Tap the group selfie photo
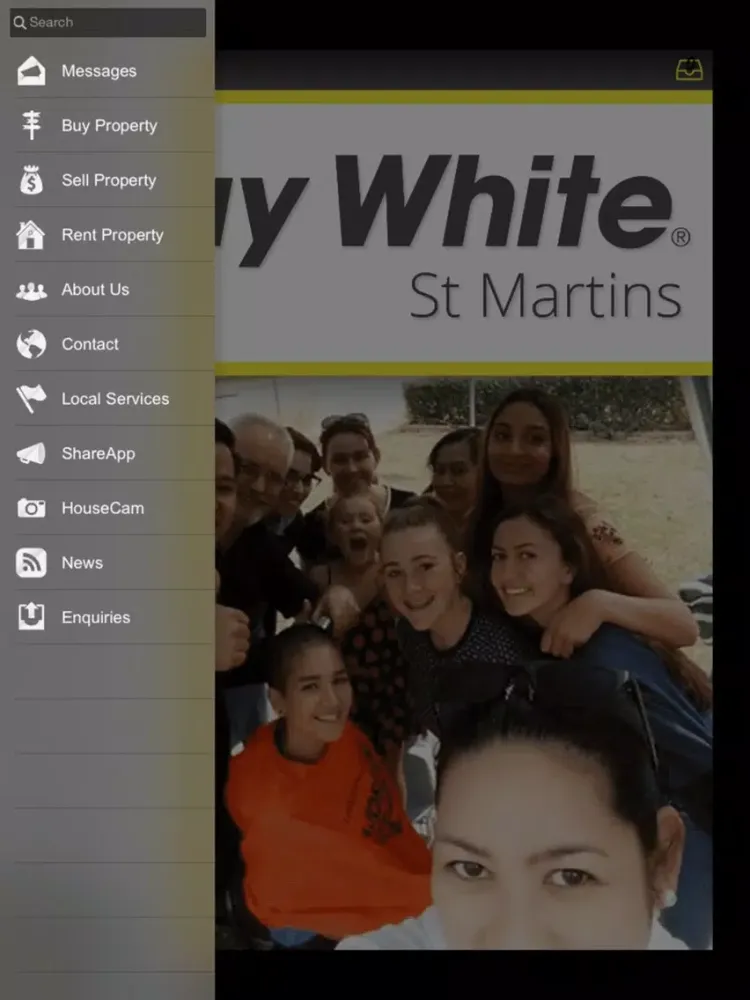 464,663
